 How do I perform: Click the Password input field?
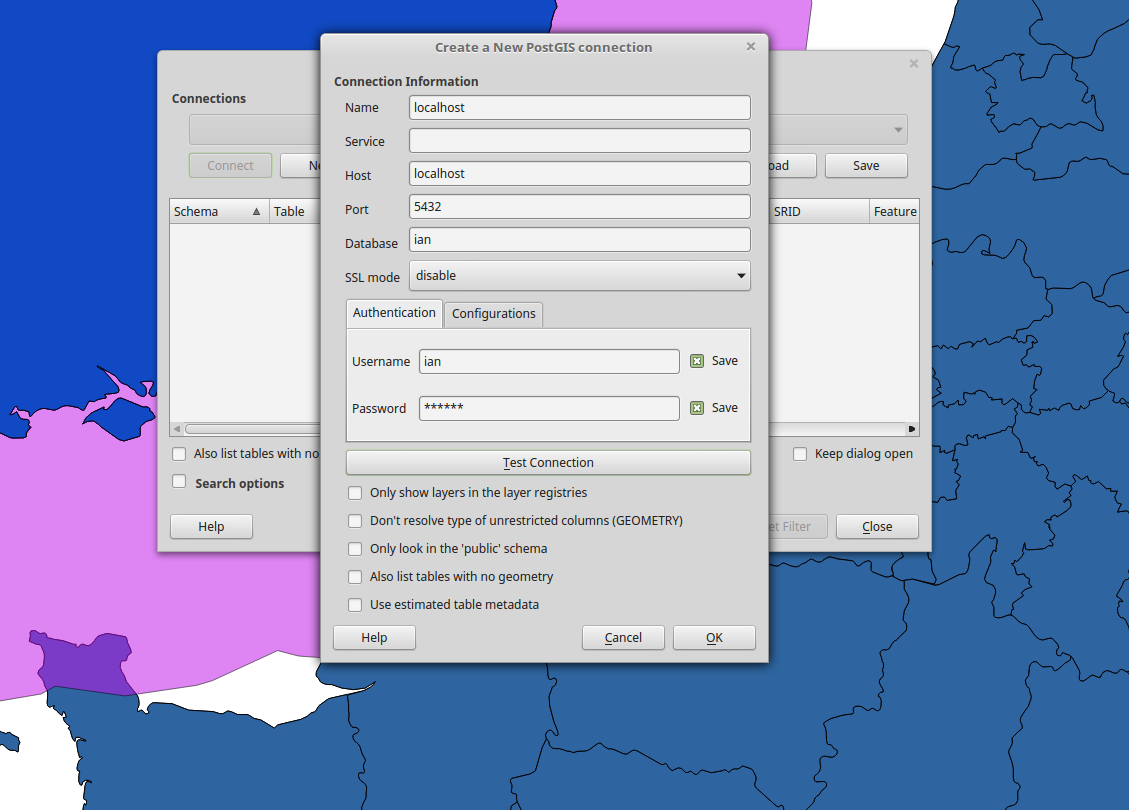pyautogui.click(x=549, y=408)
